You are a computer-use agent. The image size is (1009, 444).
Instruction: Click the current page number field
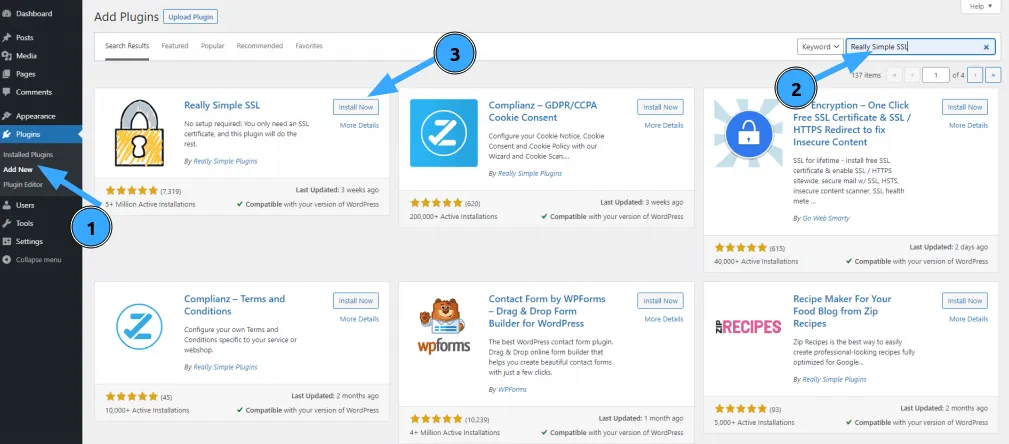(936, 75)
